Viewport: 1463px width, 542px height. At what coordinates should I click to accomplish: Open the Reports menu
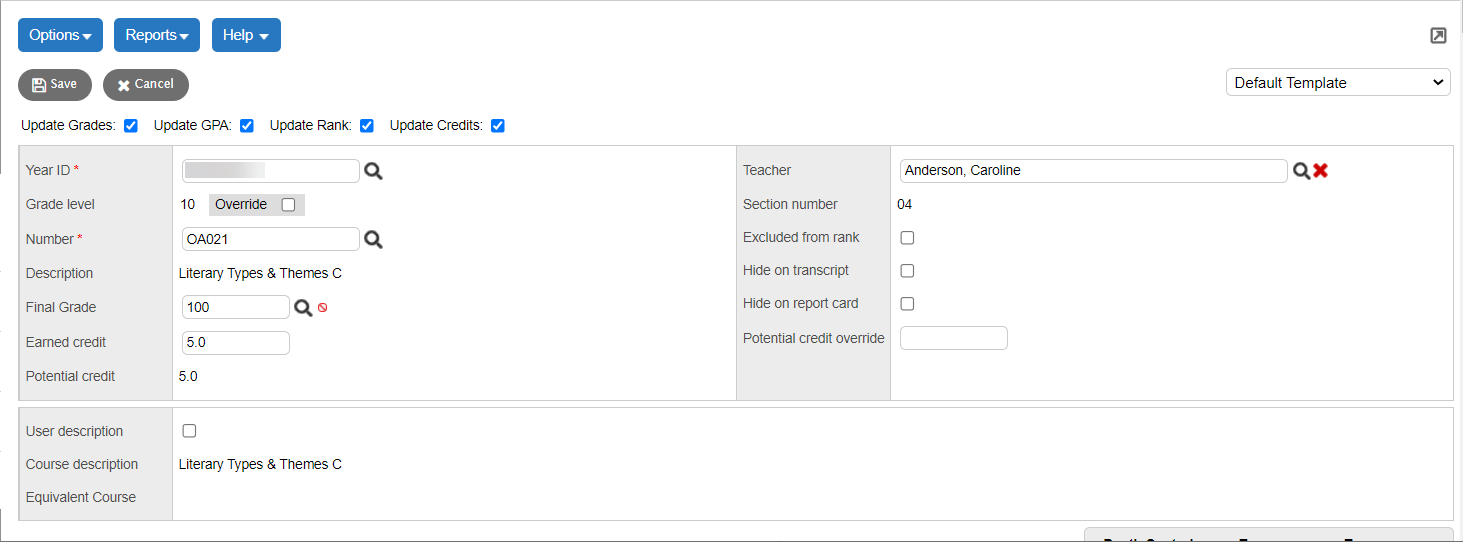[157, 35]
